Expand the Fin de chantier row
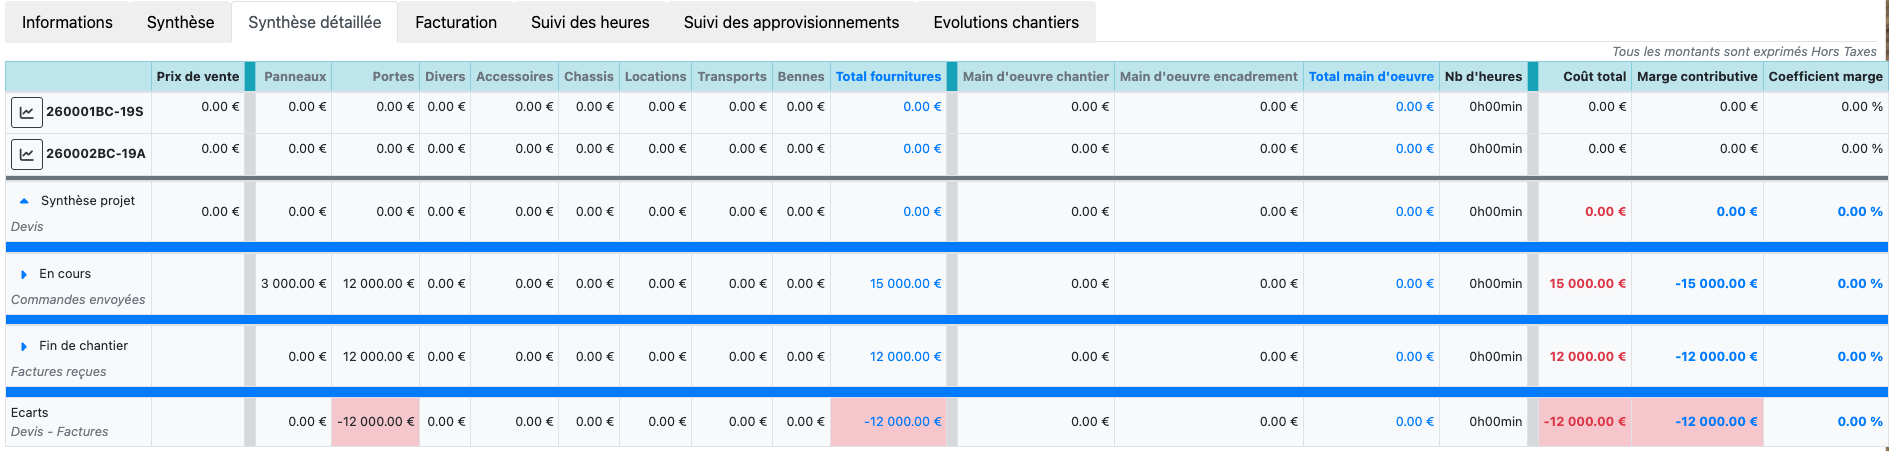This screenshot has height=451, width=1889. [x=24, y=346]
